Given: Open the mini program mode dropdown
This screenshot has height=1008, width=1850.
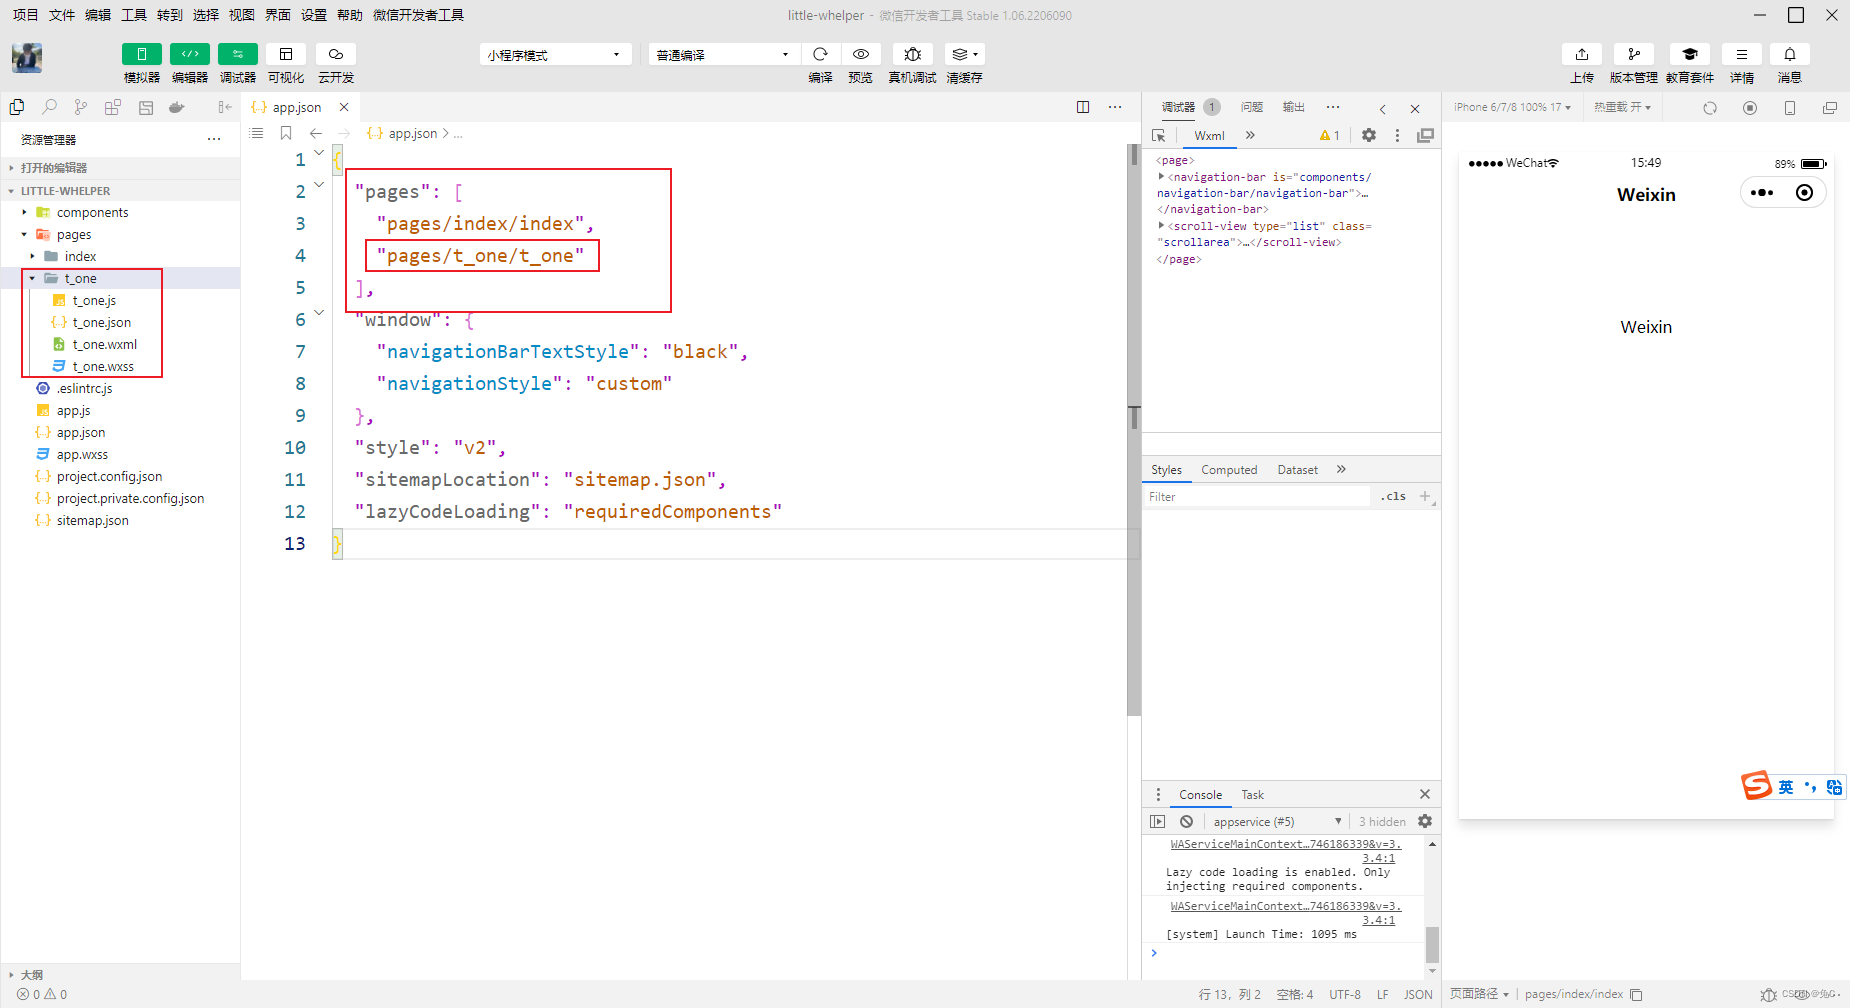Looking at the screenshot, I should pos(556,55).
